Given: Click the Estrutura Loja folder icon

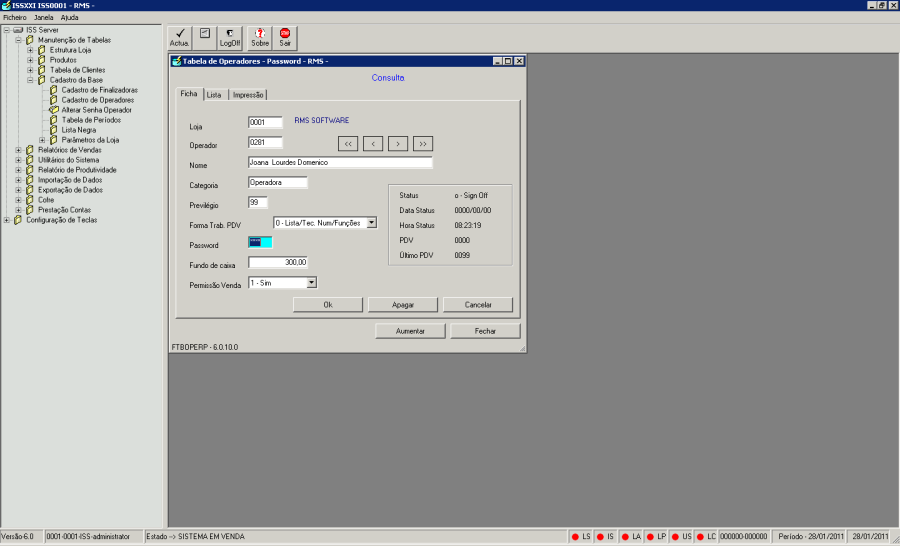Looking at the screenshot, I should tap(41, 50).
